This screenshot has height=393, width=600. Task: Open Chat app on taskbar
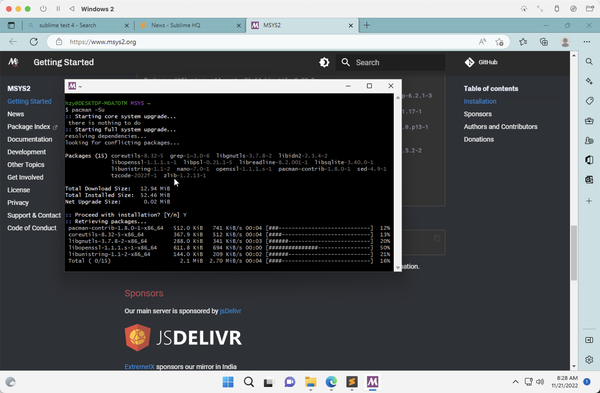(x=290, y=382)
